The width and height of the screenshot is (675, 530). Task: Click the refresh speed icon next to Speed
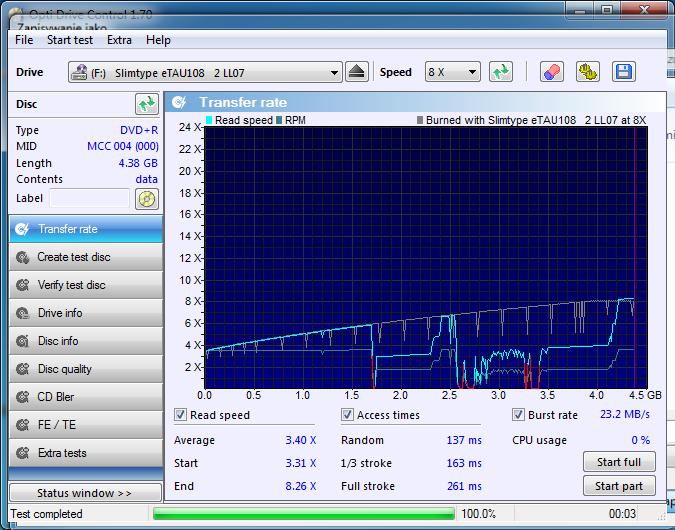pyautogui.click(x=501, y=72)
